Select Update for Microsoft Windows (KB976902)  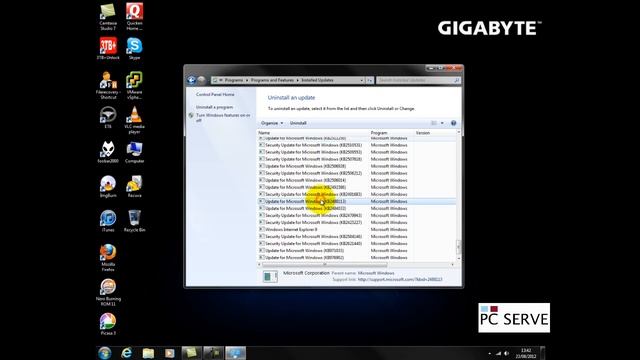click(x=357, y=258)
